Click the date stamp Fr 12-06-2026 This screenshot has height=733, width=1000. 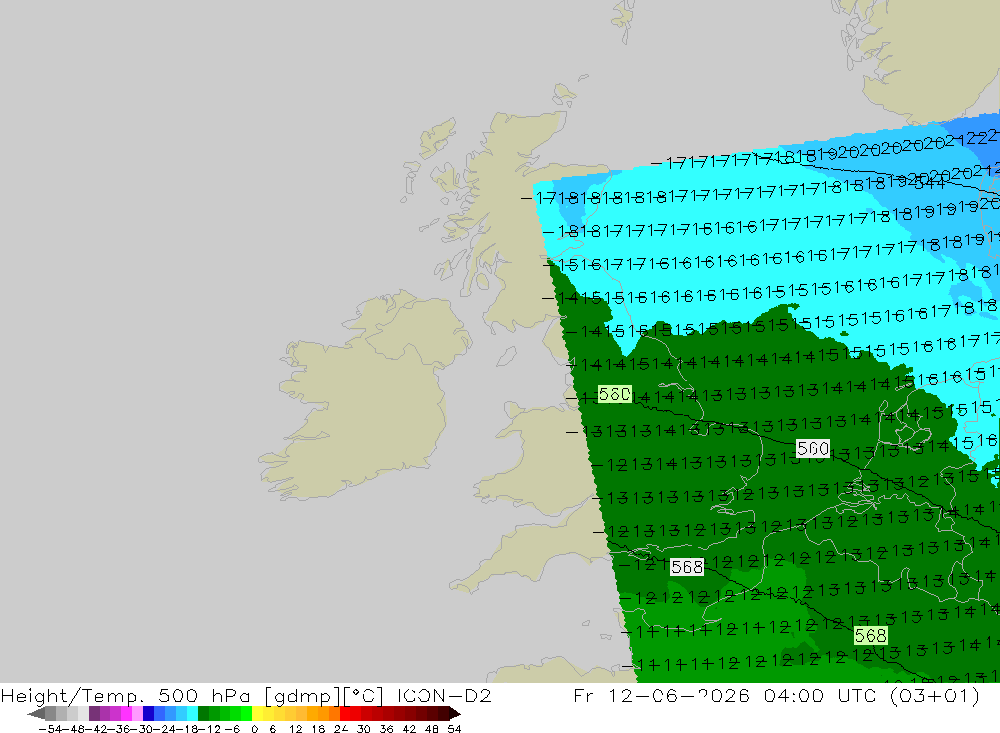click(x=661, y=695)
